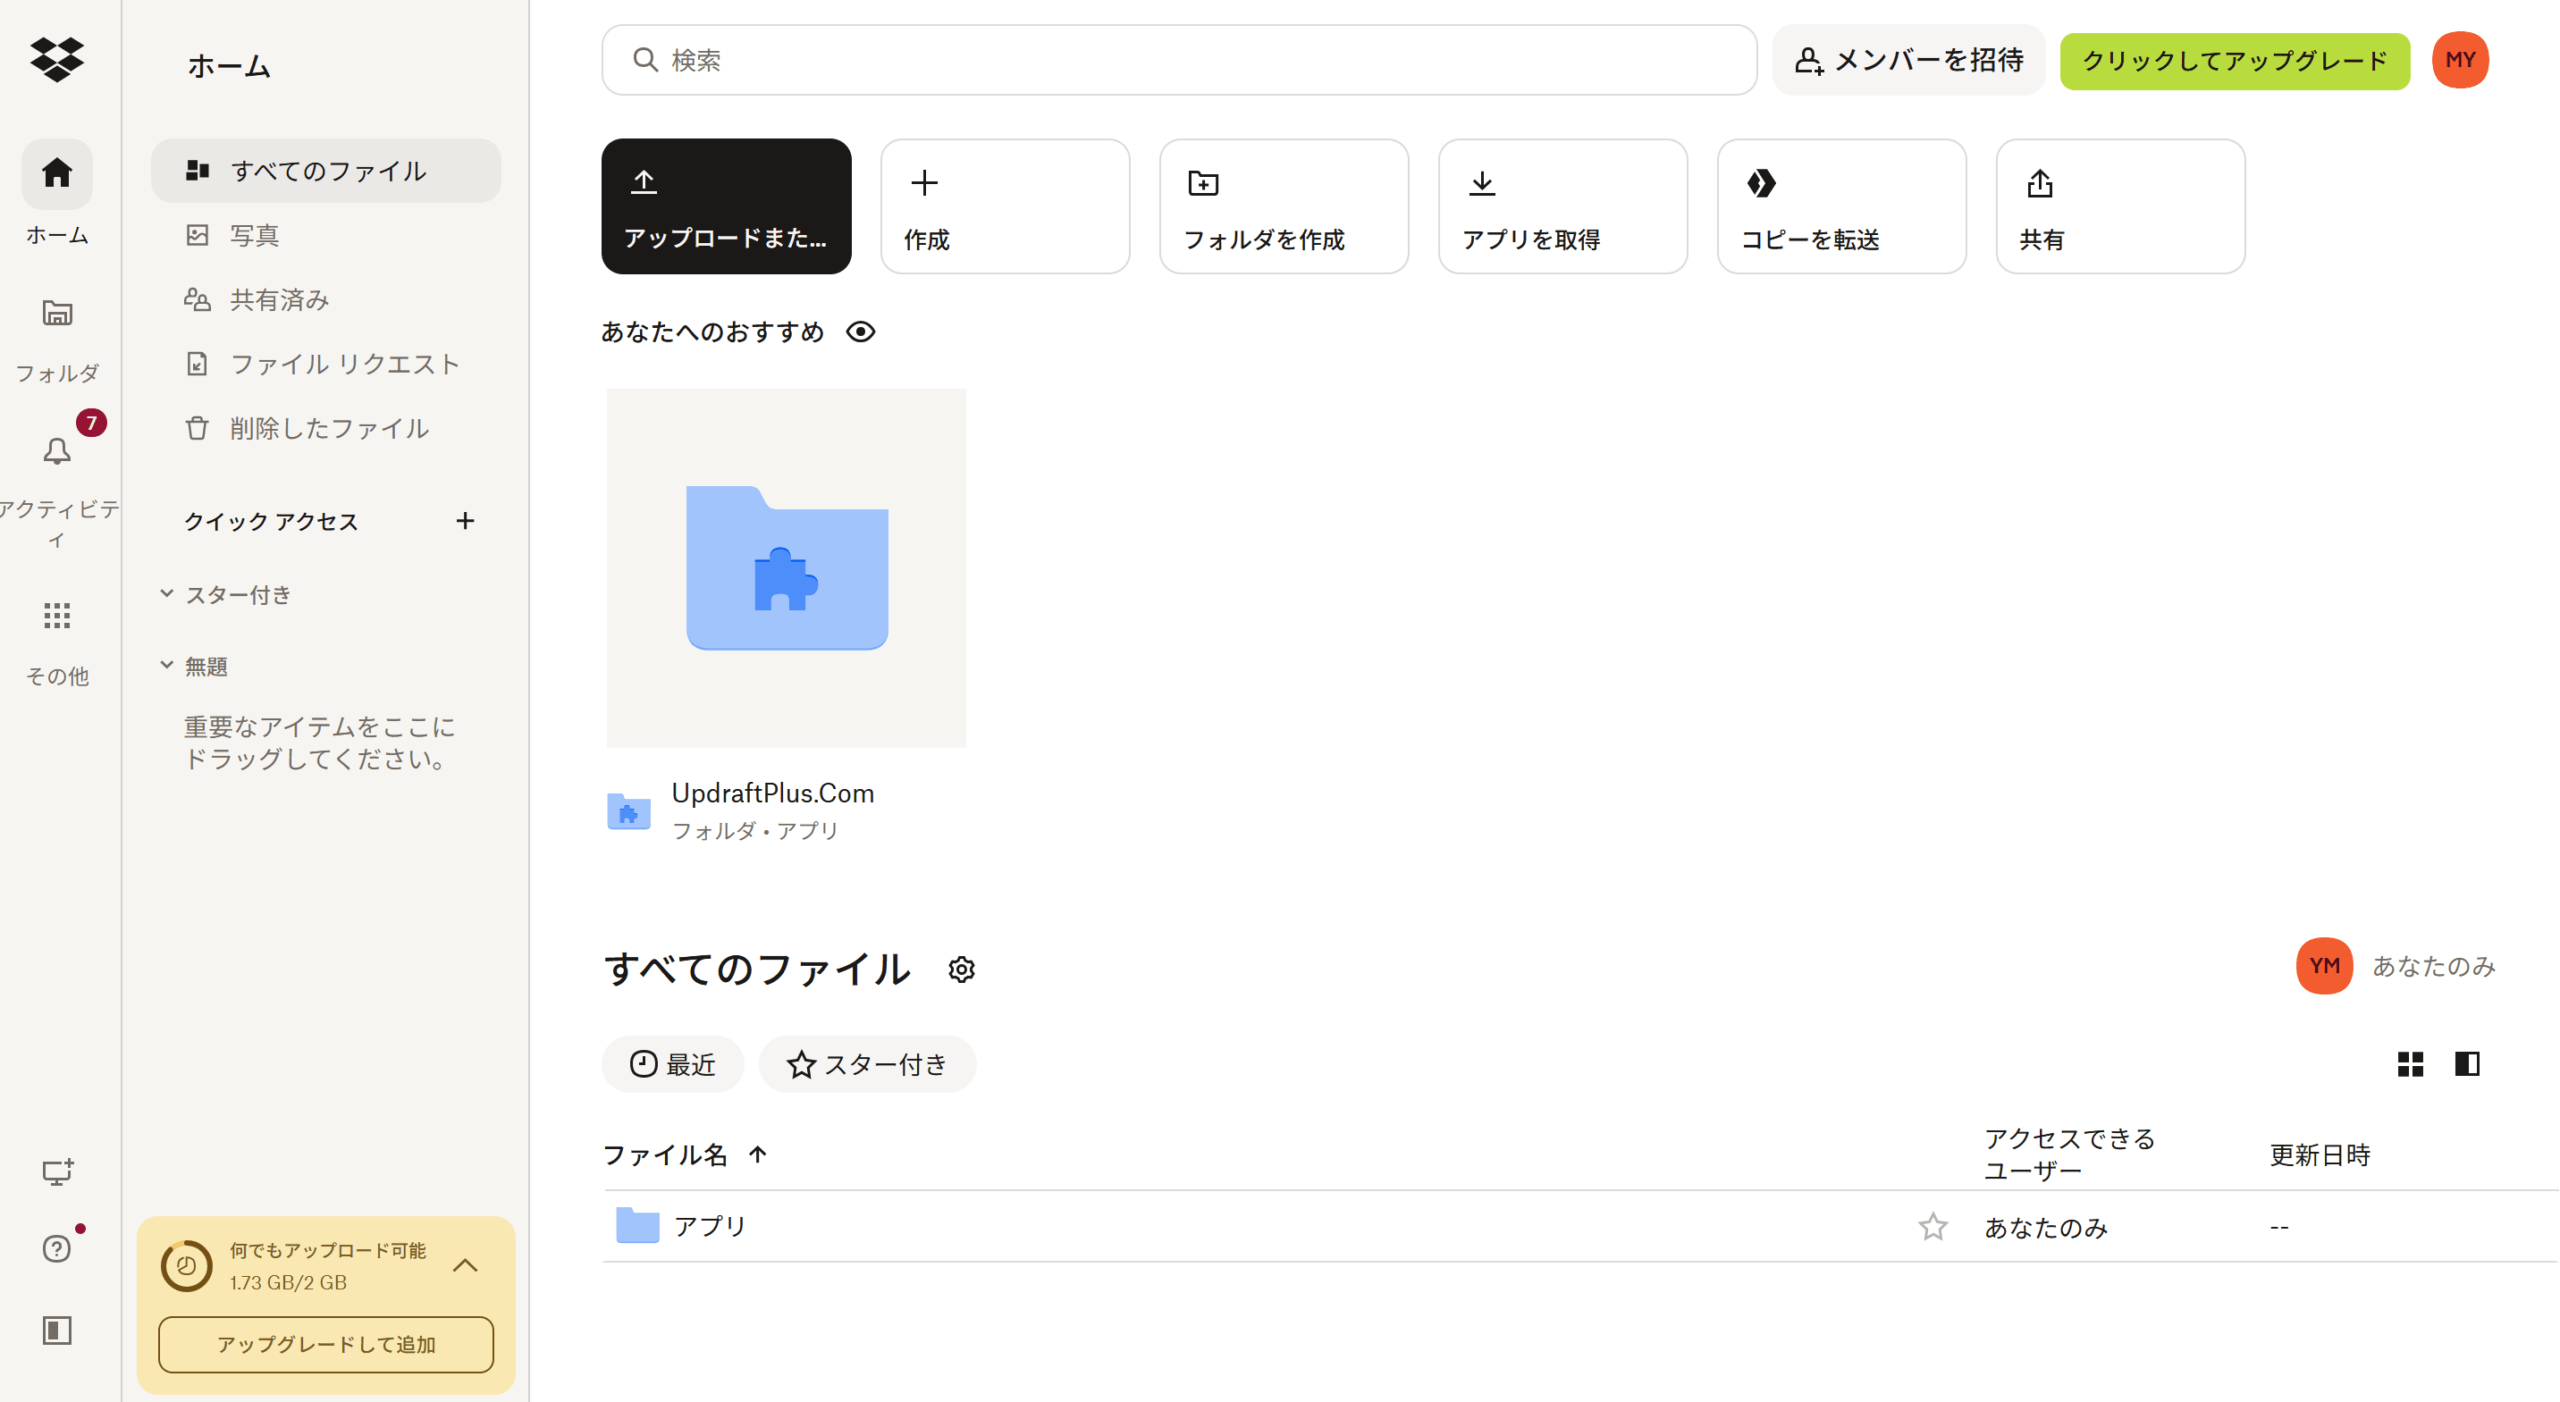Click the 検索 search field
Screen dimensions: 2560x1402
point(1178,61)
